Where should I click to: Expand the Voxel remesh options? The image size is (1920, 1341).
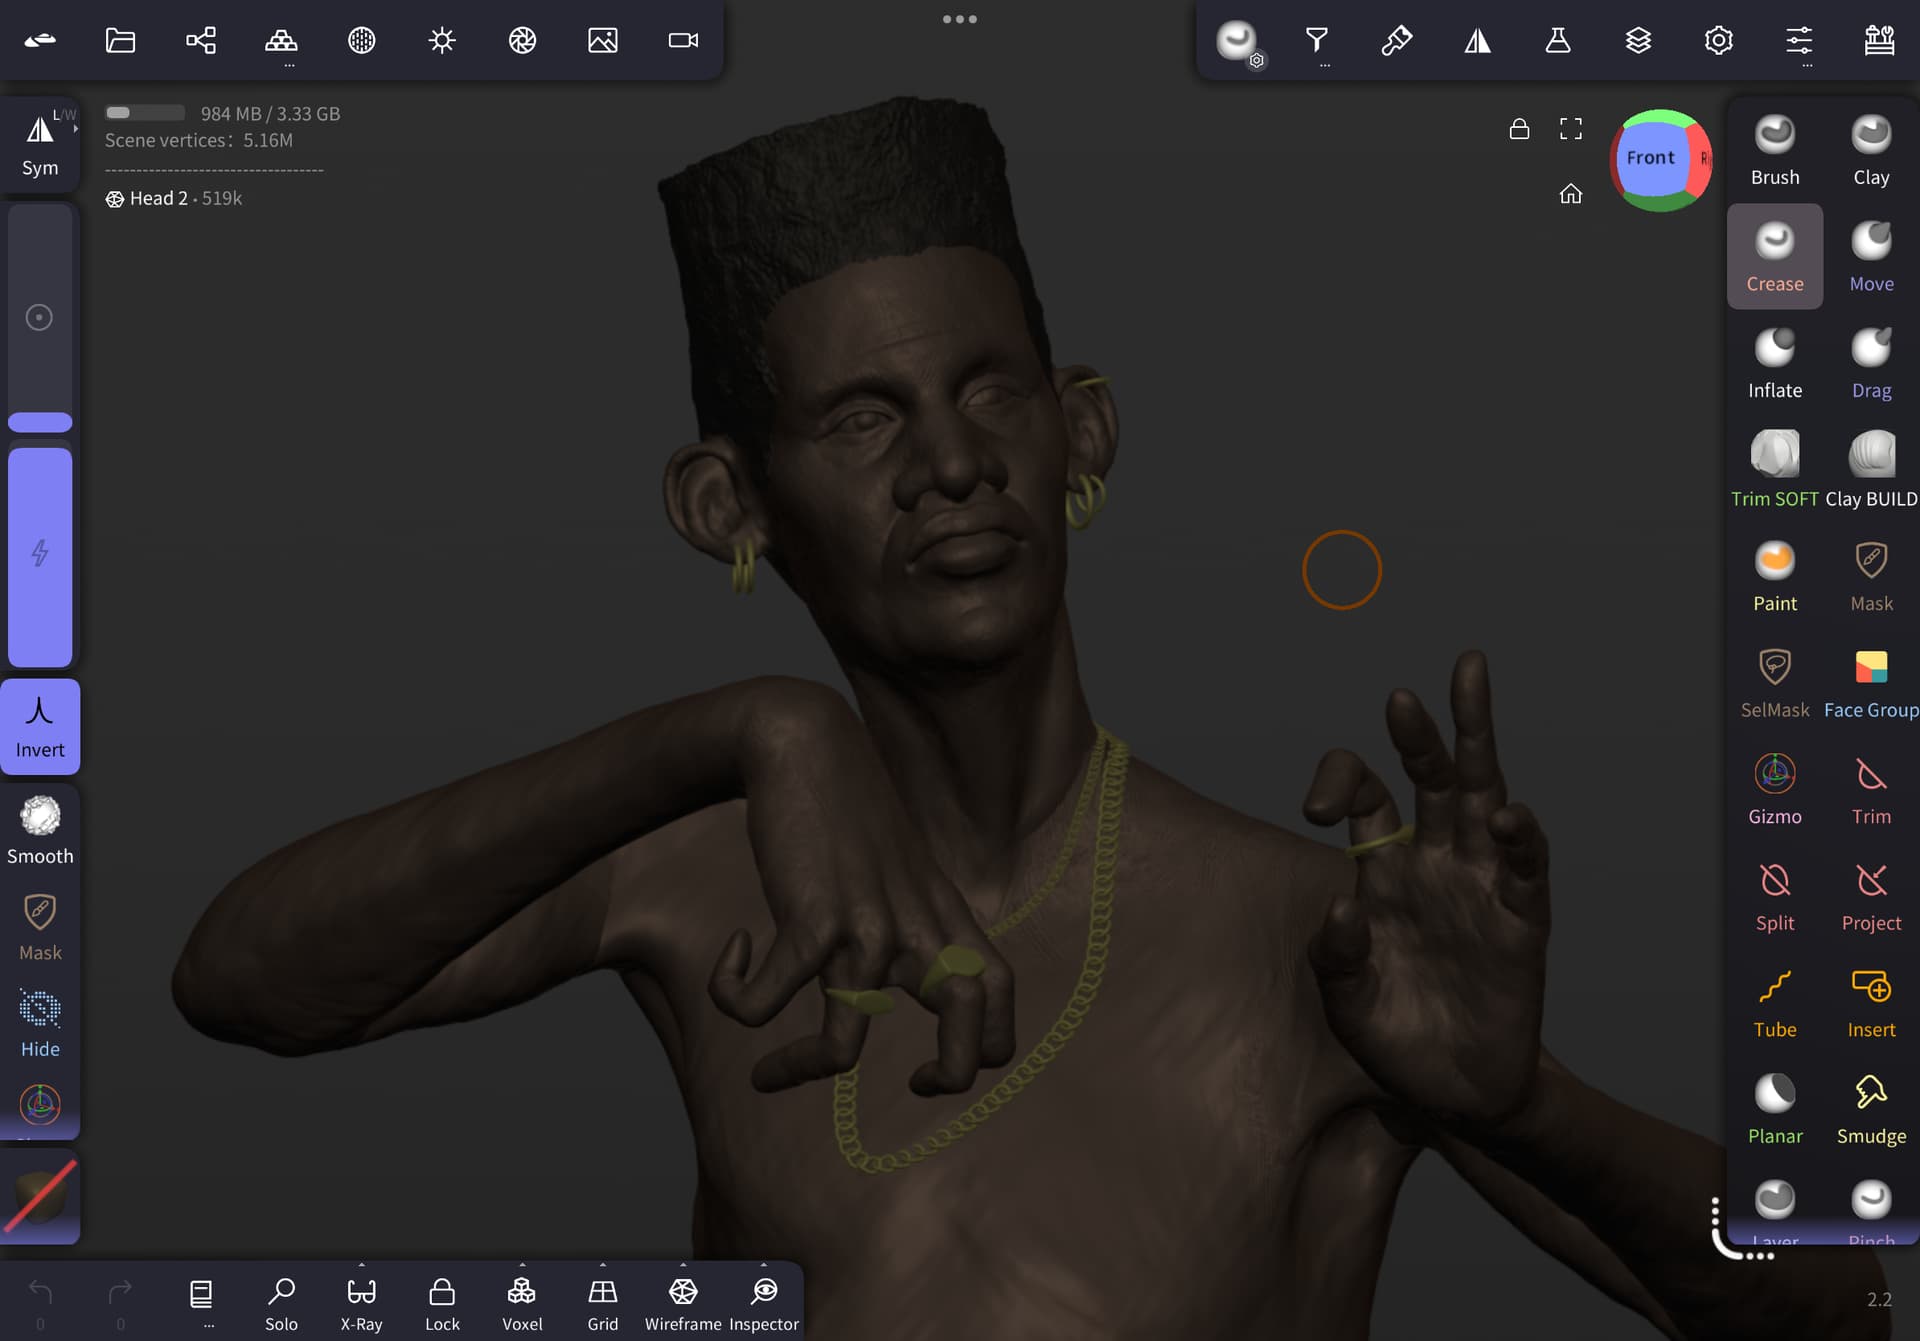click(522, 1265)
